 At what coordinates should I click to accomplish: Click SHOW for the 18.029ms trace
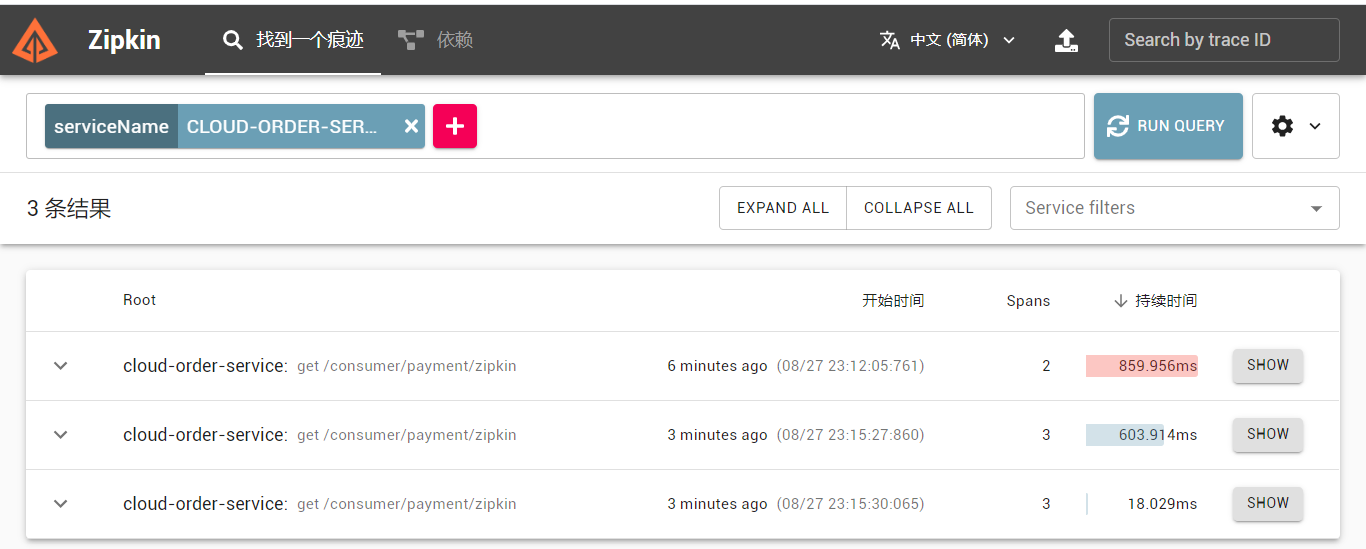pyautogui.click(x=1268, y=504)
